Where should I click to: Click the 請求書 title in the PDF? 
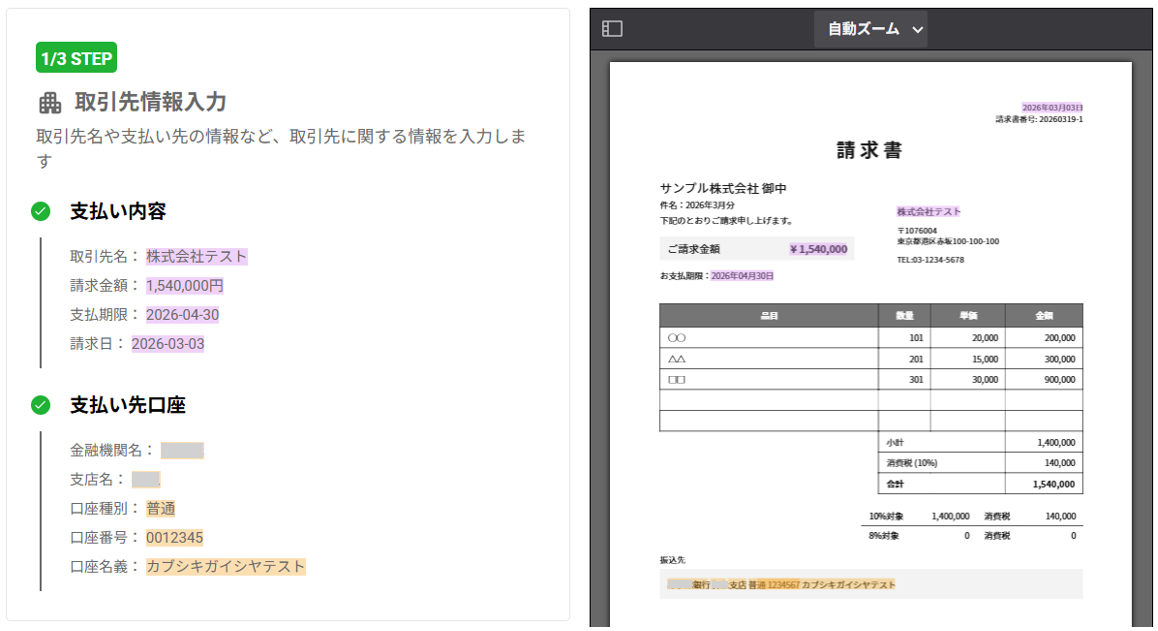(869, 151)
